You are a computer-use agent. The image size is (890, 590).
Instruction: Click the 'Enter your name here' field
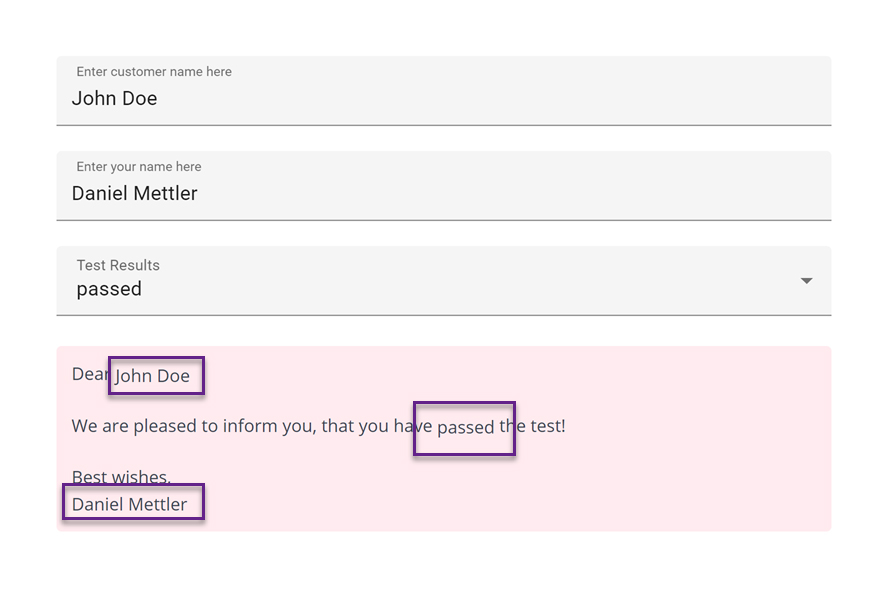[300, 193]
